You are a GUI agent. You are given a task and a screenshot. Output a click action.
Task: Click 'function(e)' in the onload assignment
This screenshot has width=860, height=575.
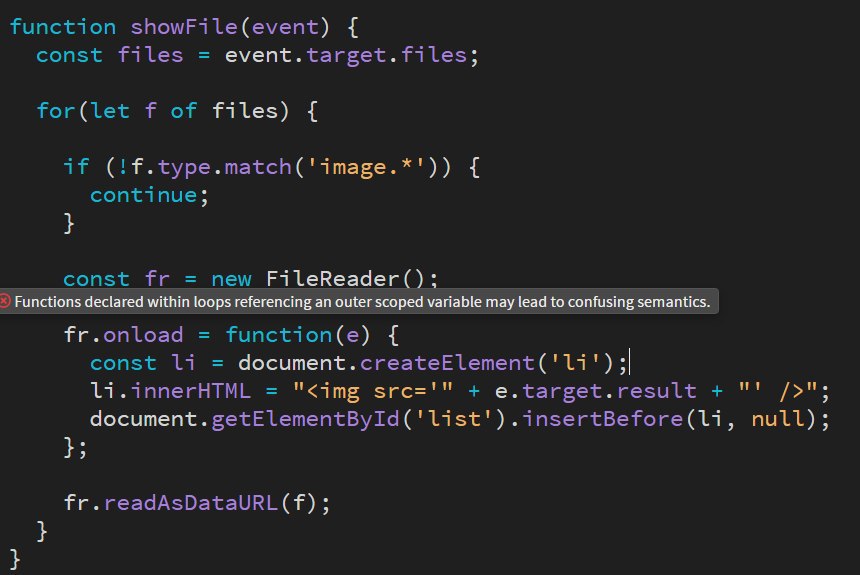click(x=298, y=335)
